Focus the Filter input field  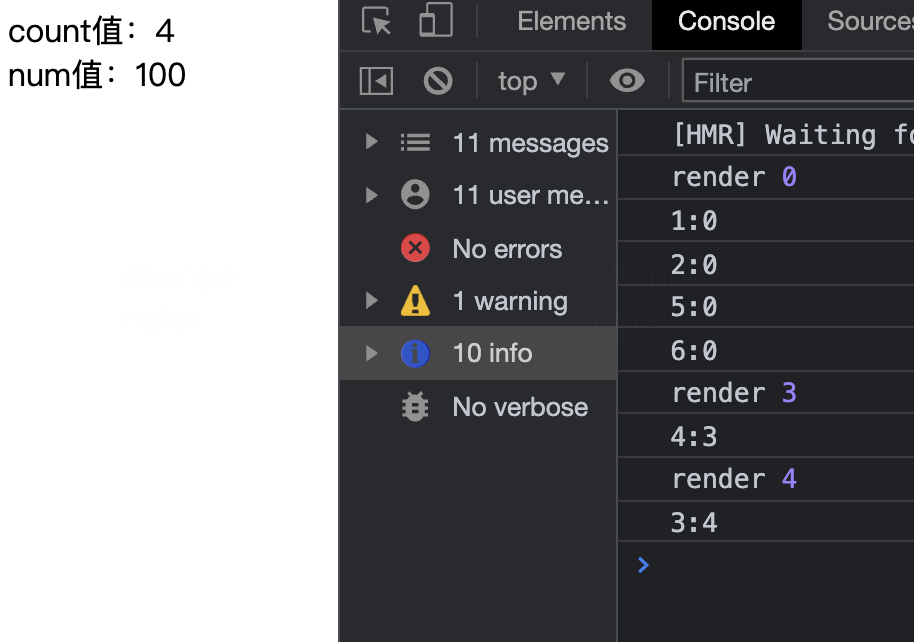click(798, 82)
